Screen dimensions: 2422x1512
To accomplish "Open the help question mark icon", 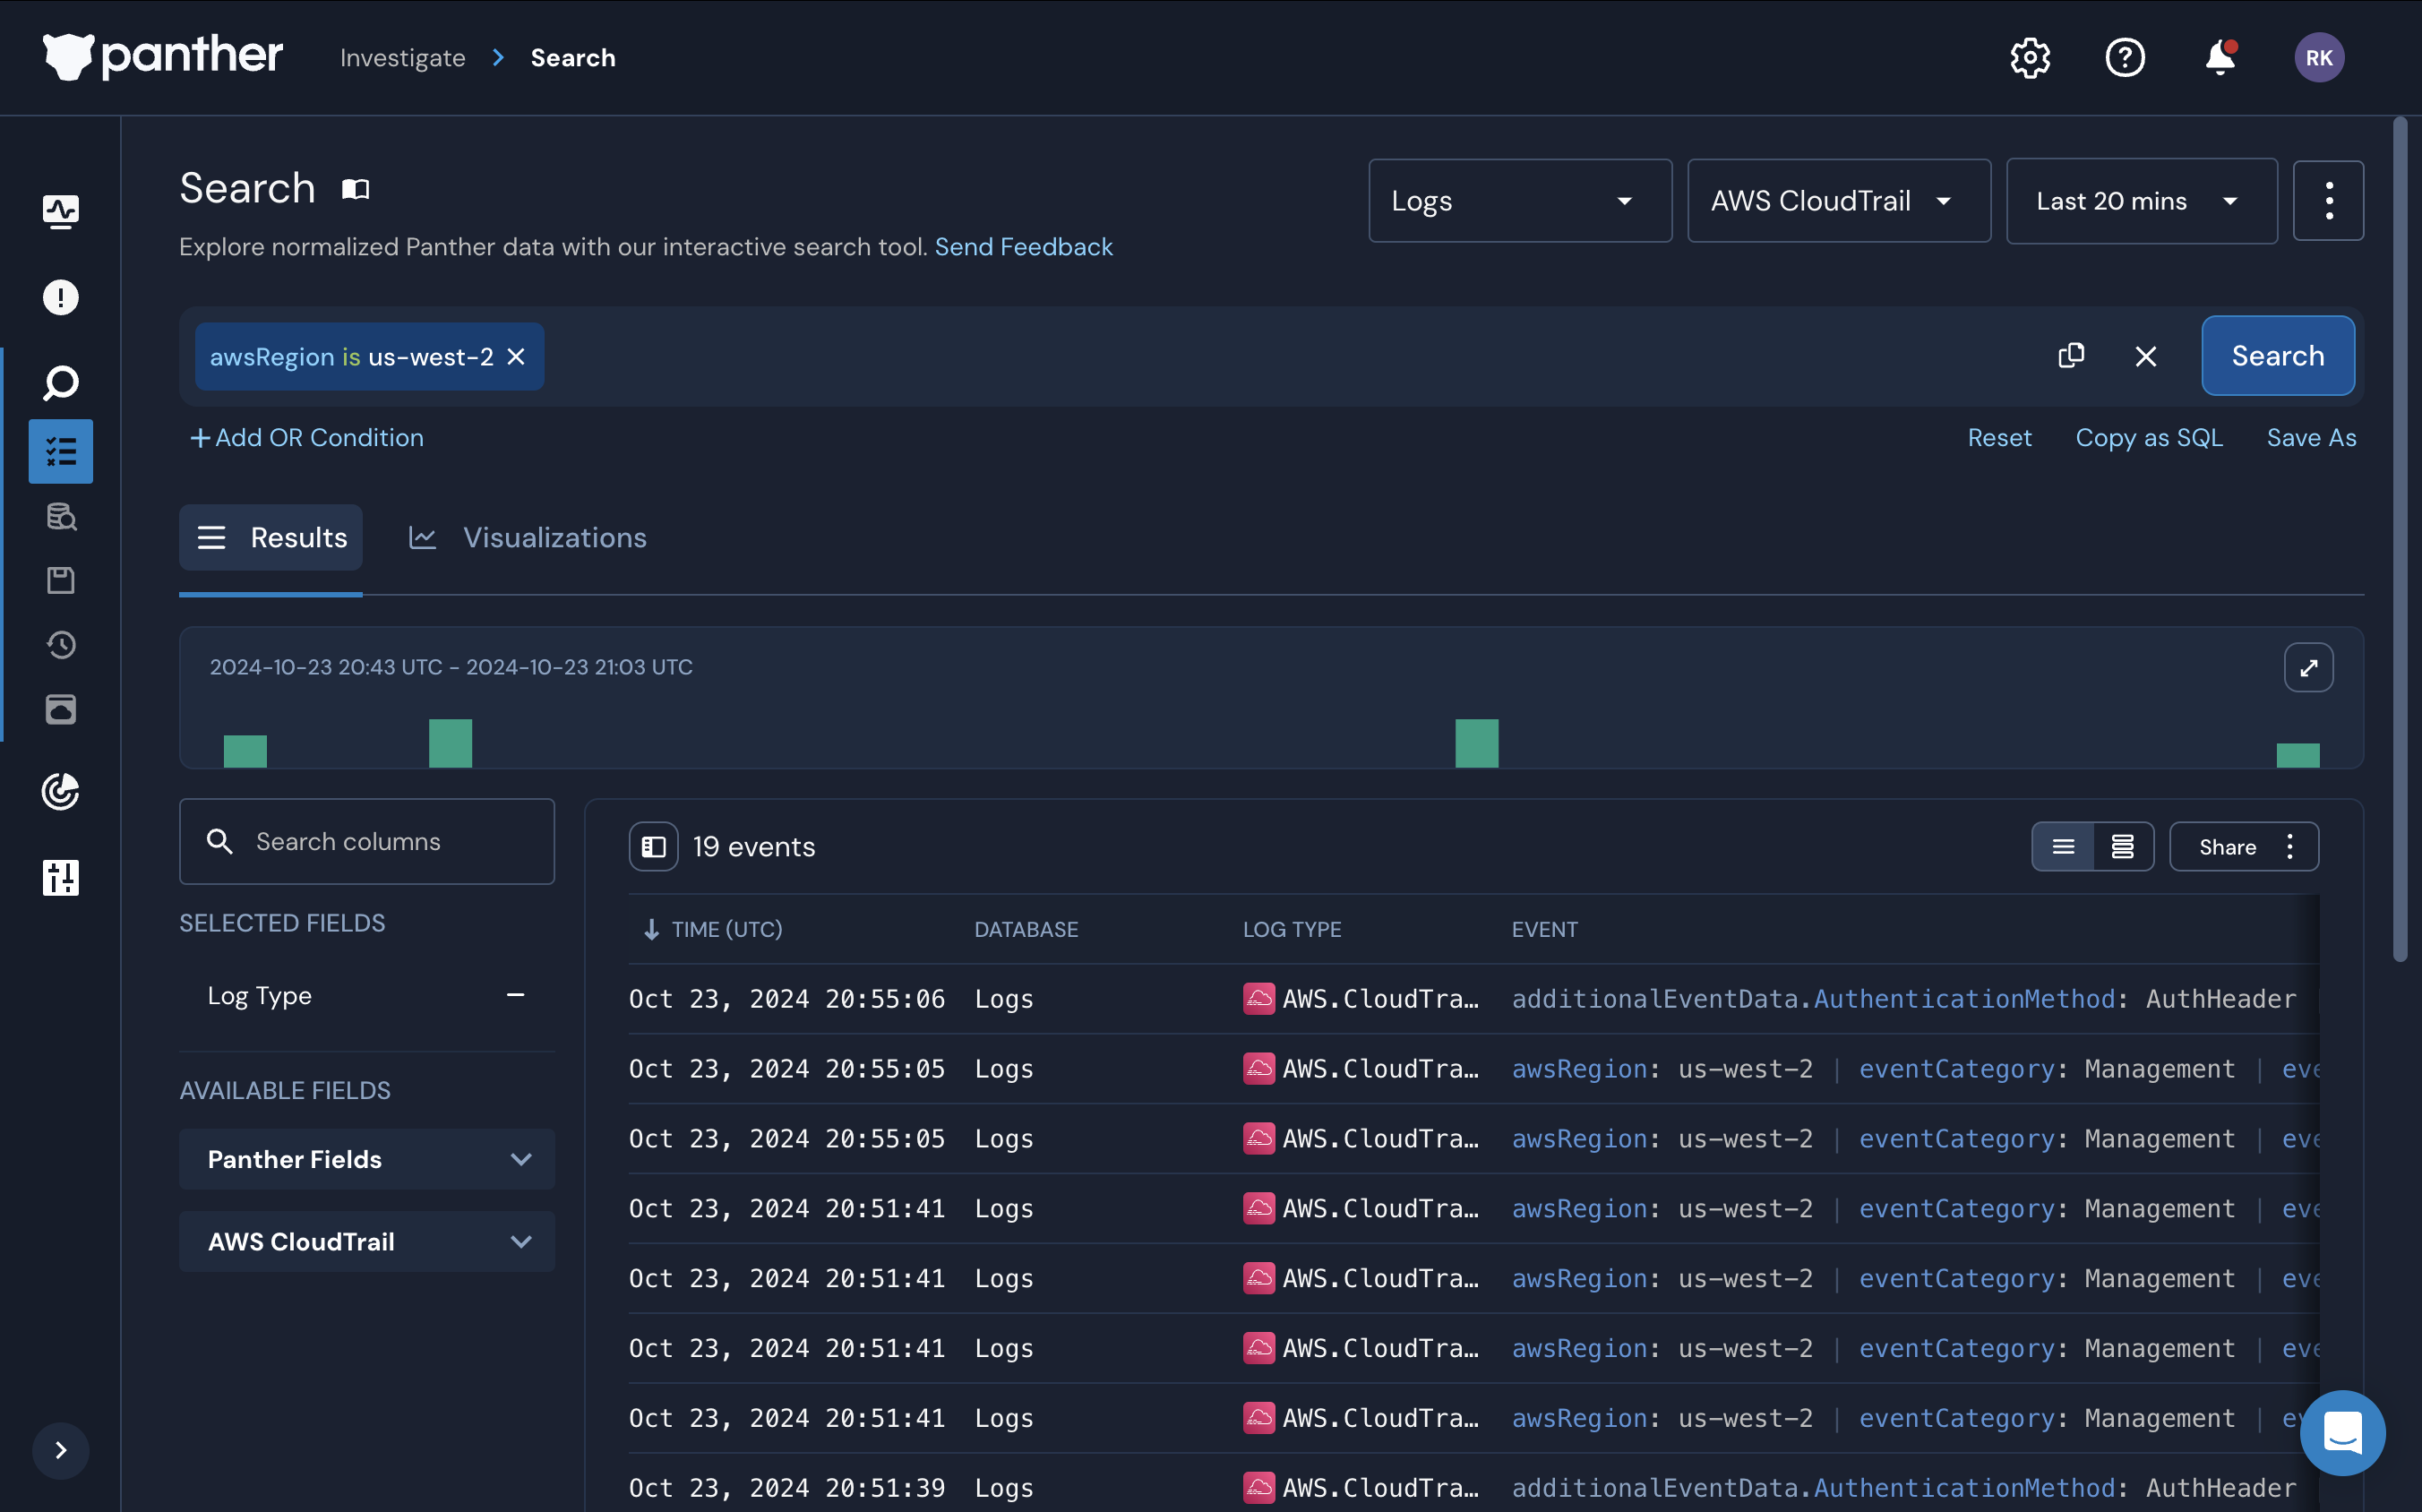I will pyautogui.click(x=2125, y=58).
